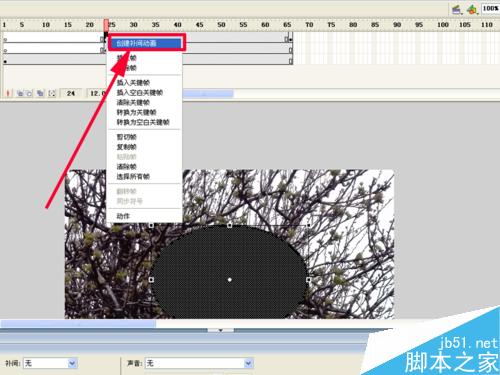Select 插入空白关键帧 menu entry
Viewport: 500px width, 375px height.
140,93
